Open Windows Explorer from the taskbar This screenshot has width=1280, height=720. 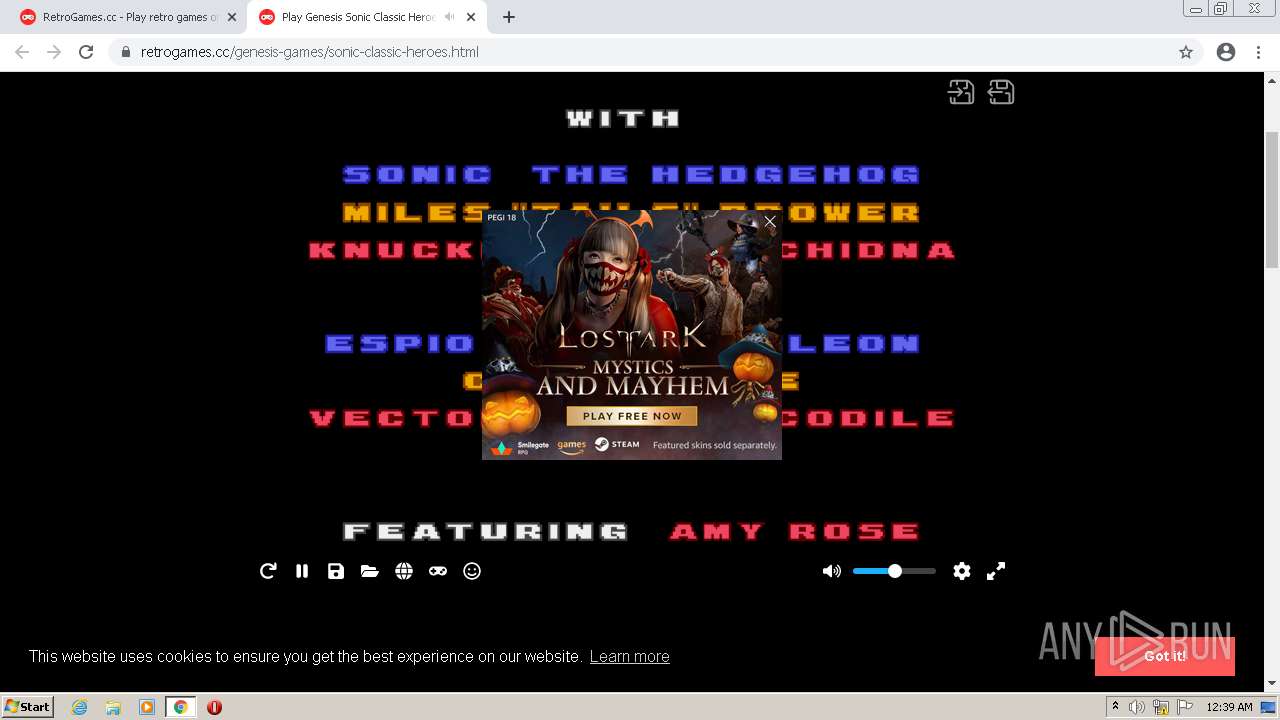(113, 707)
